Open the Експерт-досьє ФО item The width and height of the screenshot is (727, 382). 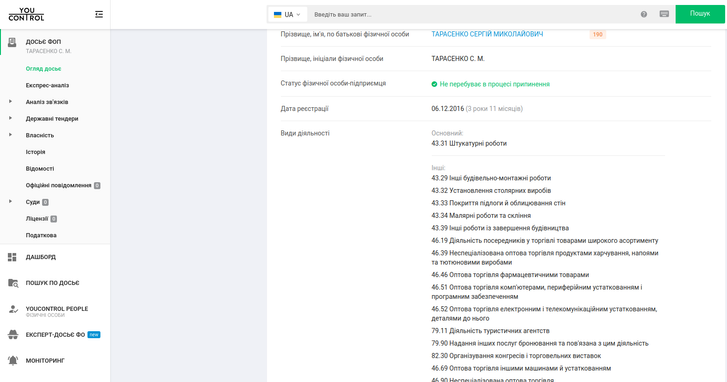pos(55,335)
